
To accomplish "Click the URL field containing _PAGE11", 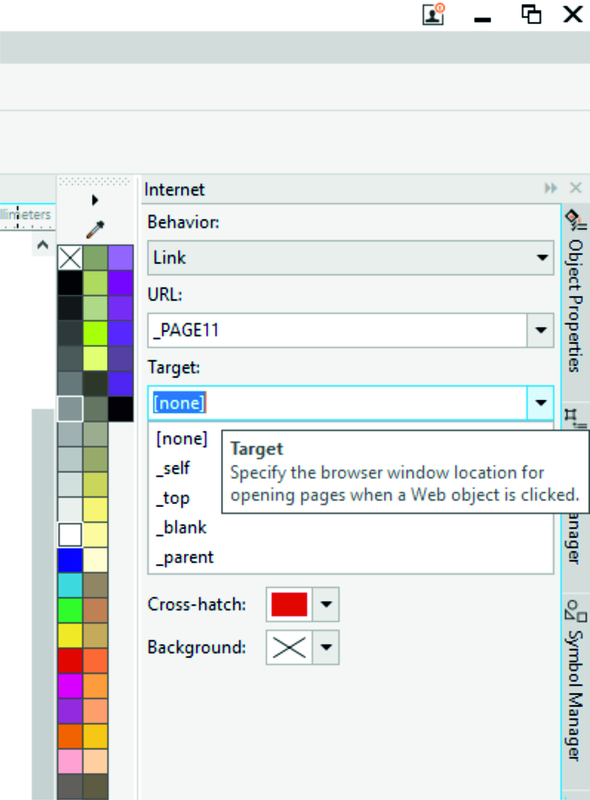I will (337, 330).
